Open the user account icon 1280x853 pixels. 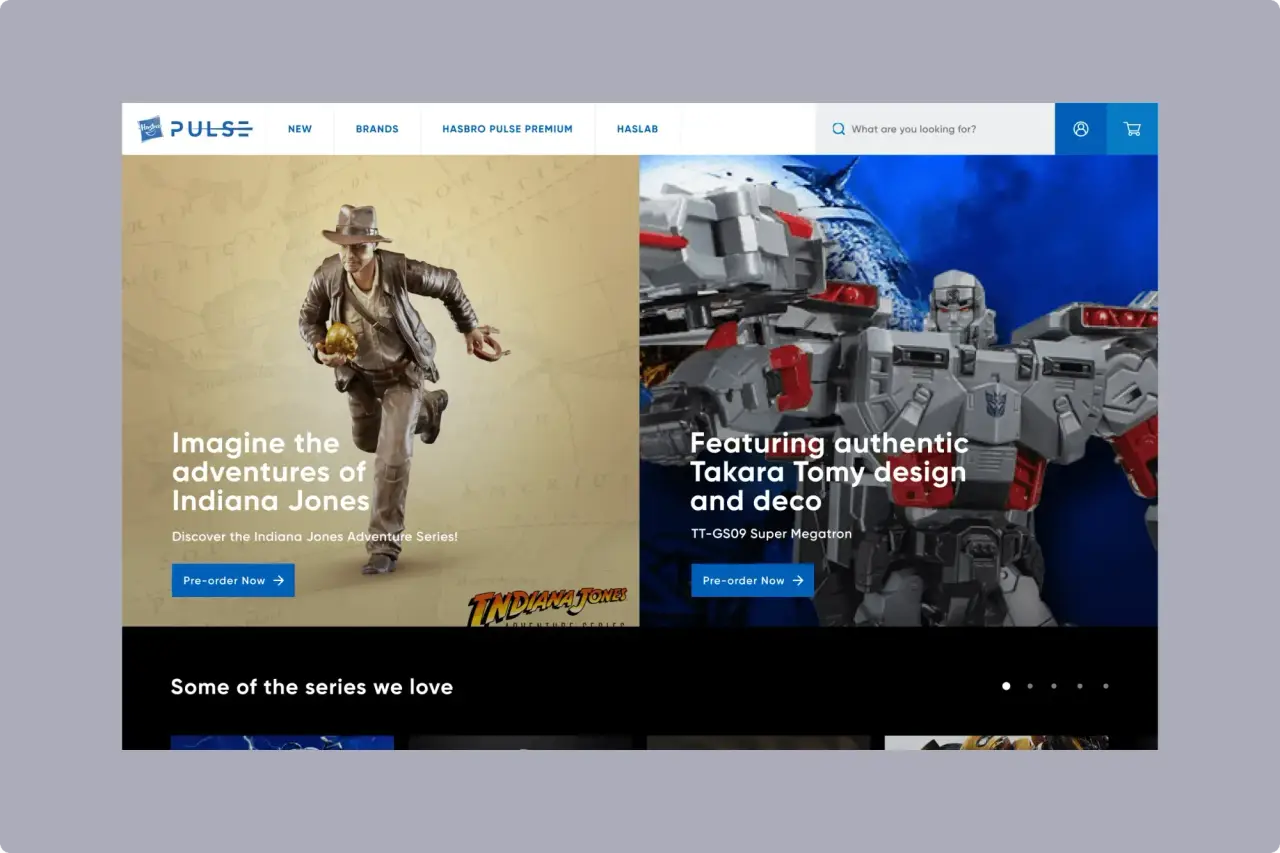[1081, 129]
